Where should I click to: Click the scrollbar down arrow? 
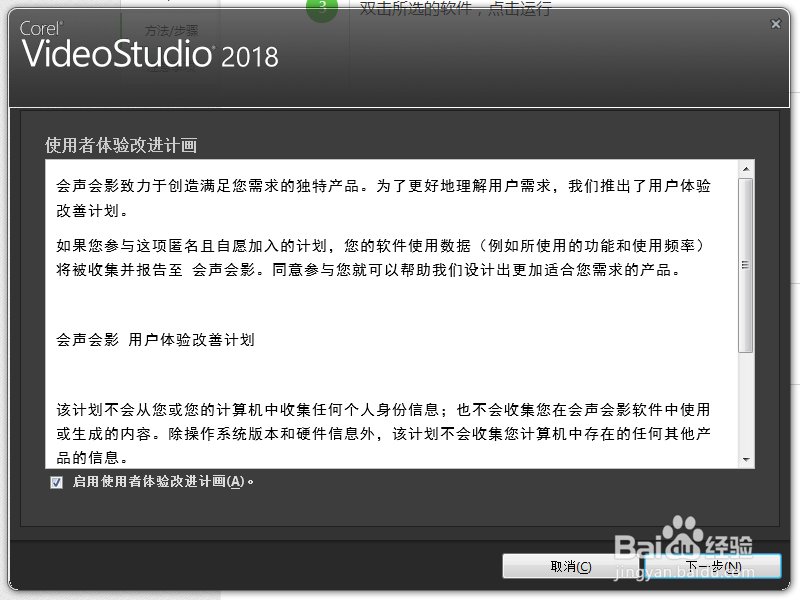(746, 460)
